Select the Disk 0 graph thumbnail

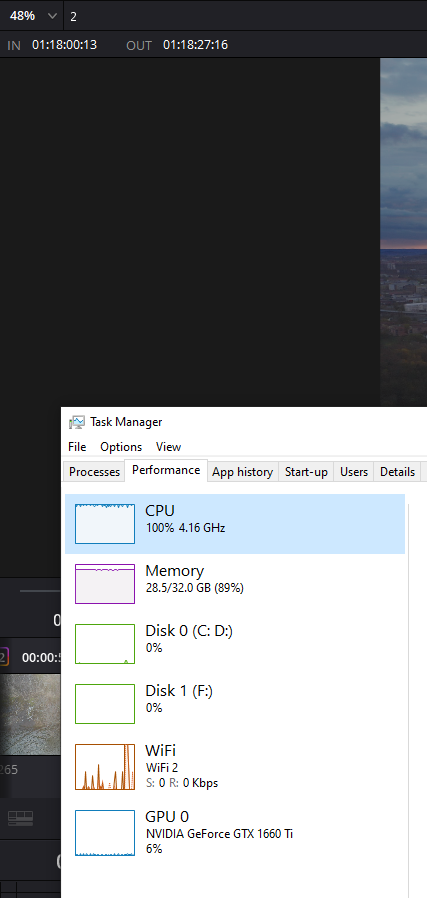click(105, 644)
